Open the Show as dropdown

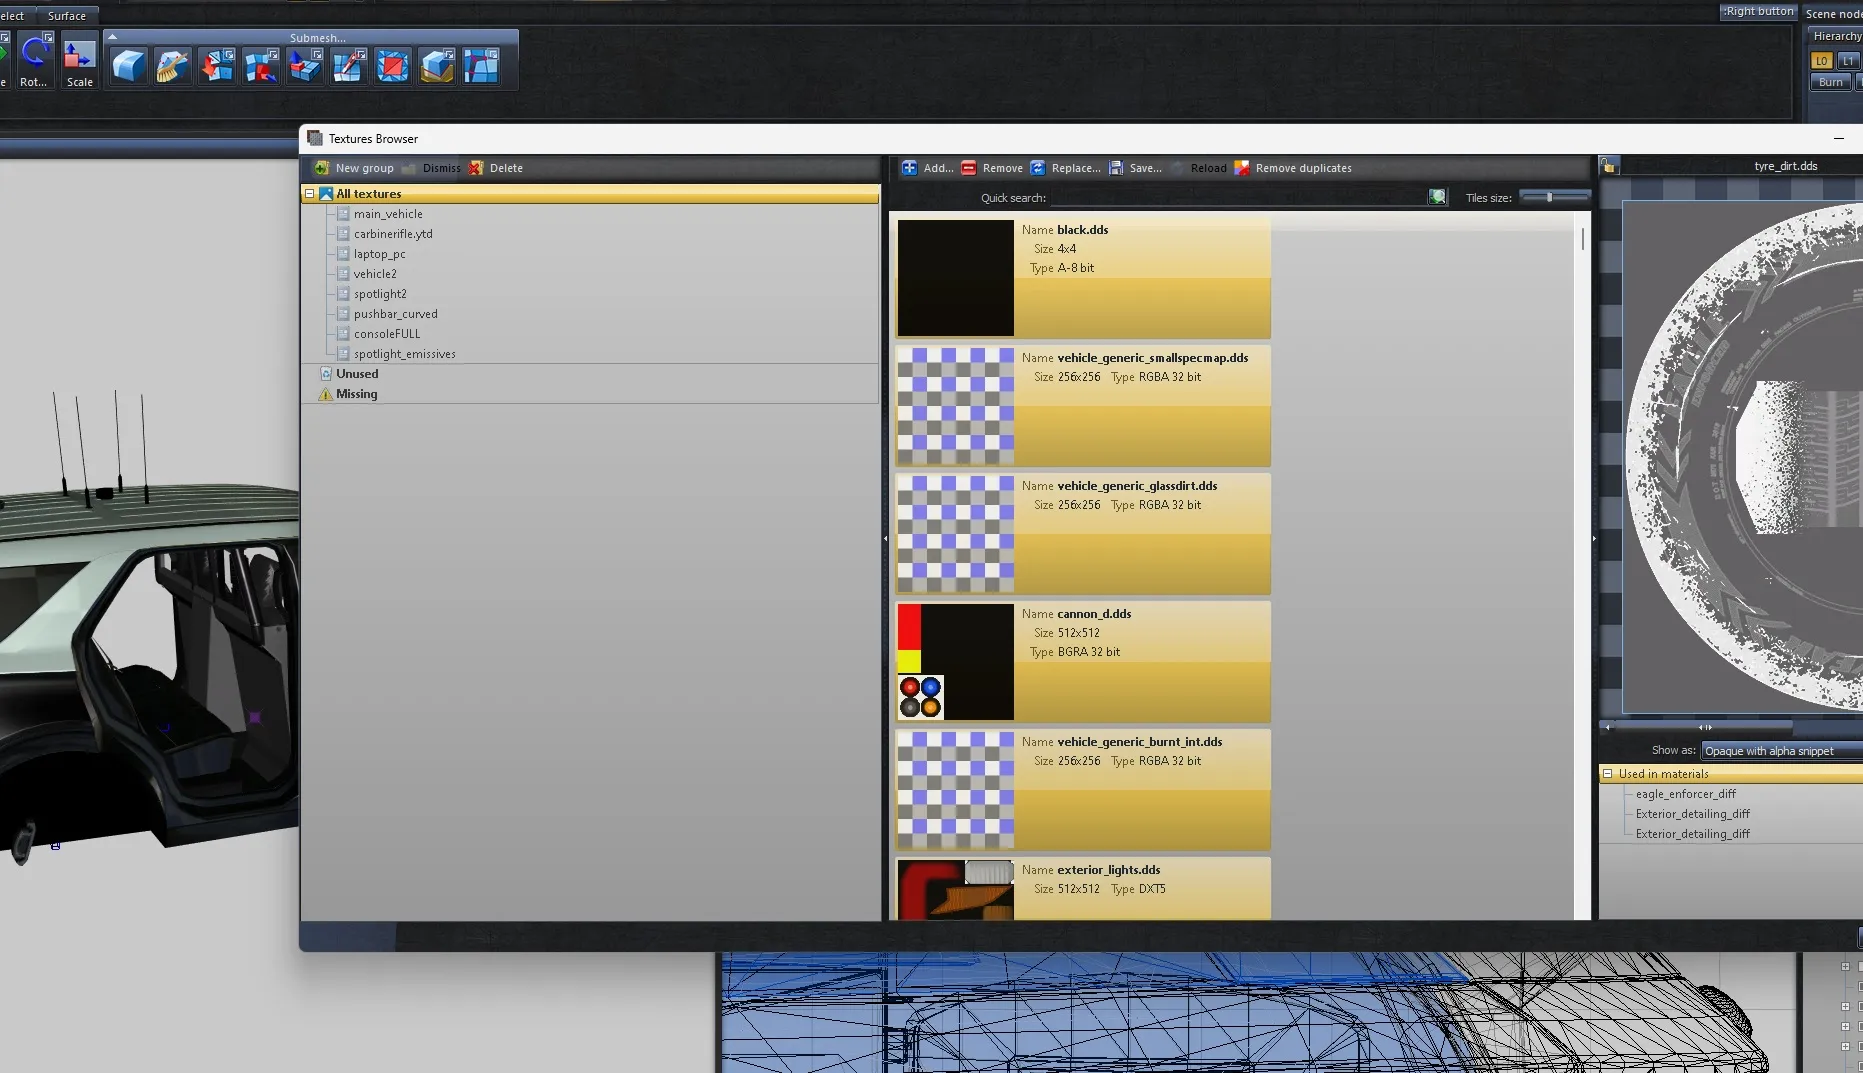tap(1780, 751)
